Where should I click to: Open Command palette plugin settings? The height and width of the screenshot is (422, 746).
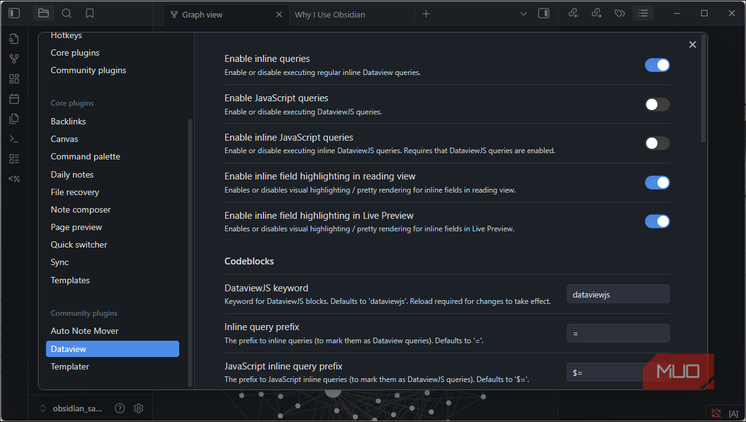click(86, 157)
